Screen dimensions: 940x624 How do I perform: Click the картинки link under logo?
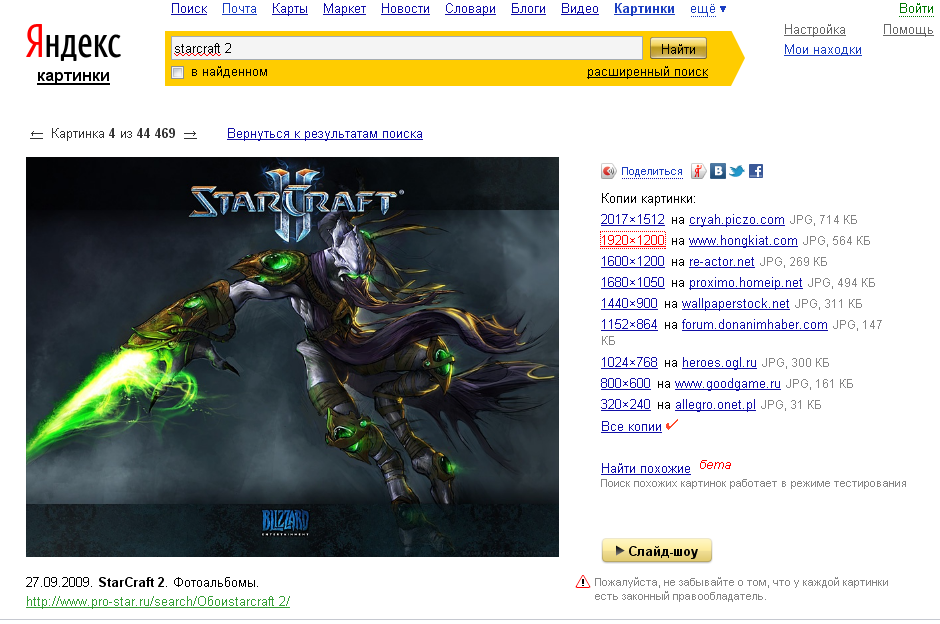point(73,76)
